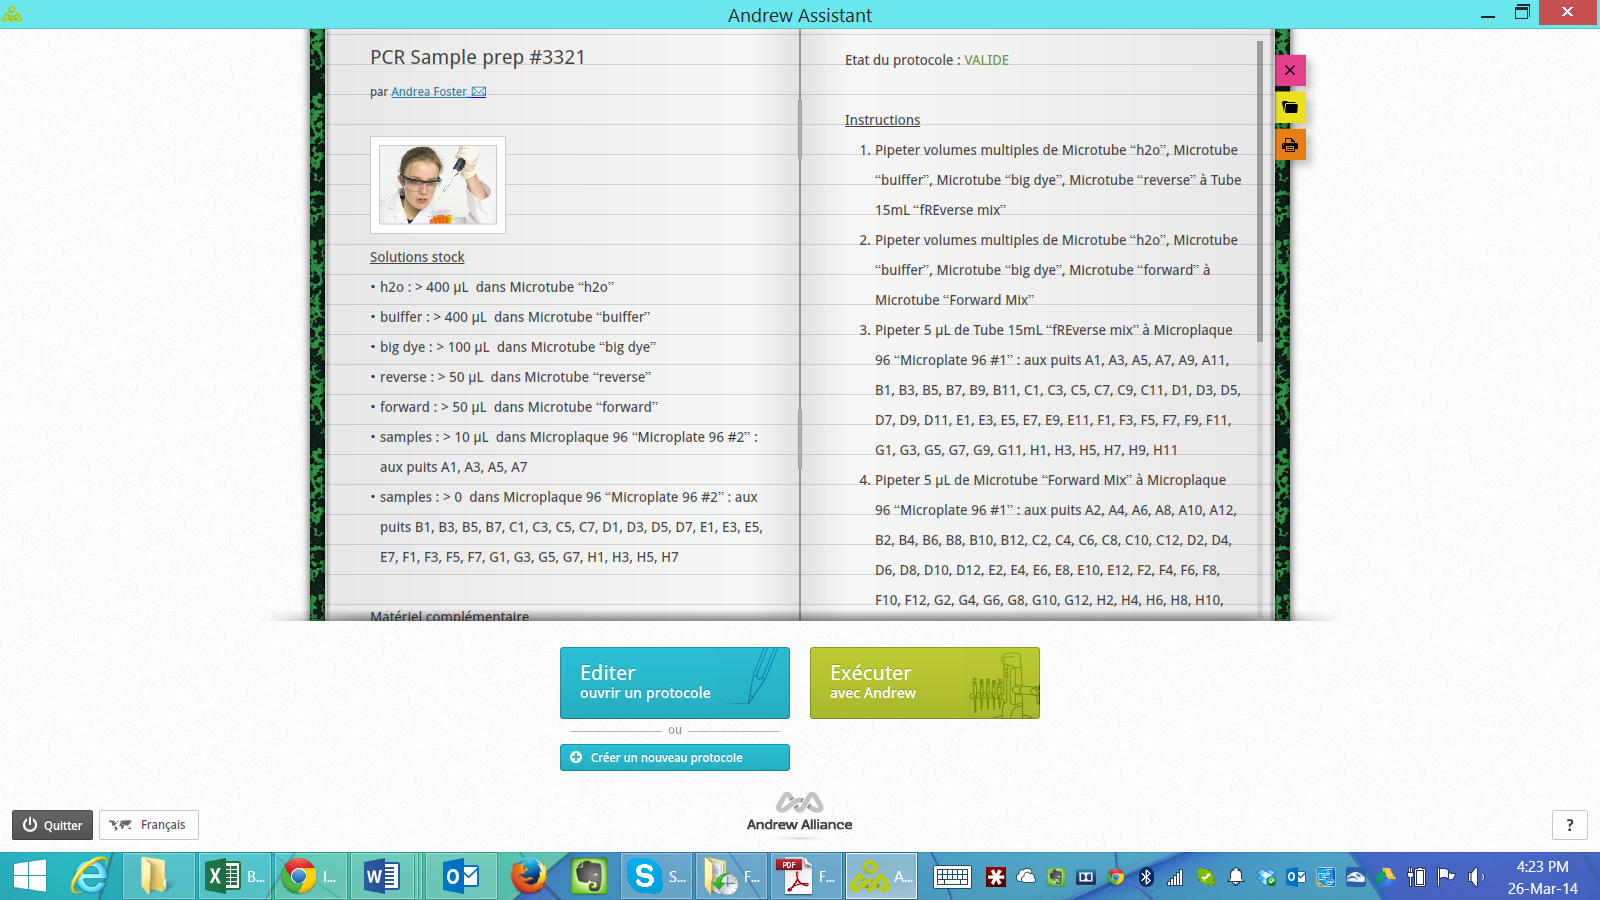Quit the app with the Quitter button
This screenshot has width=1600, height=900.
coord(52,825)
